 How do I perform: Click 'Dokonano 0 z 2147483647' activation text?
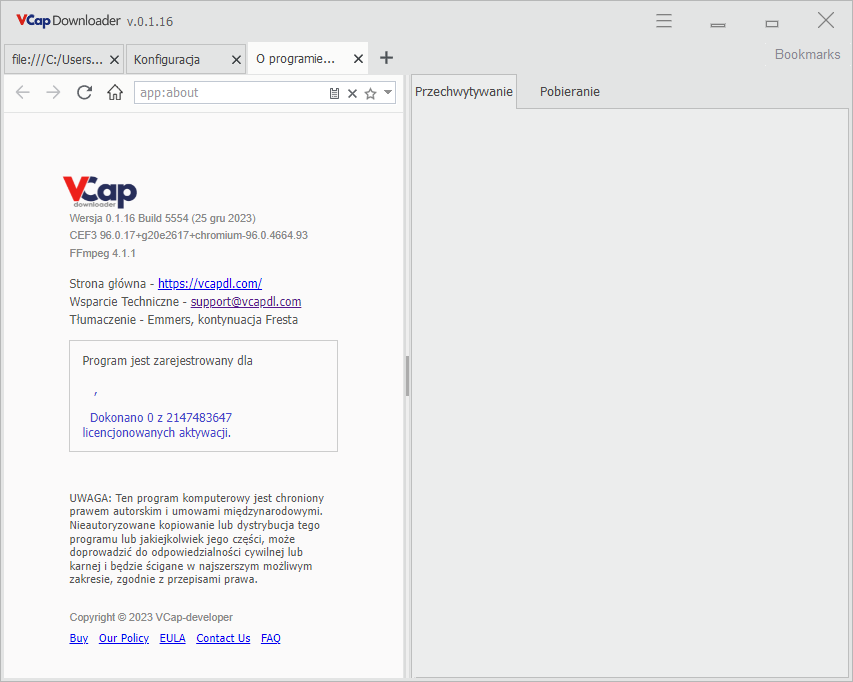click(161, 418)
